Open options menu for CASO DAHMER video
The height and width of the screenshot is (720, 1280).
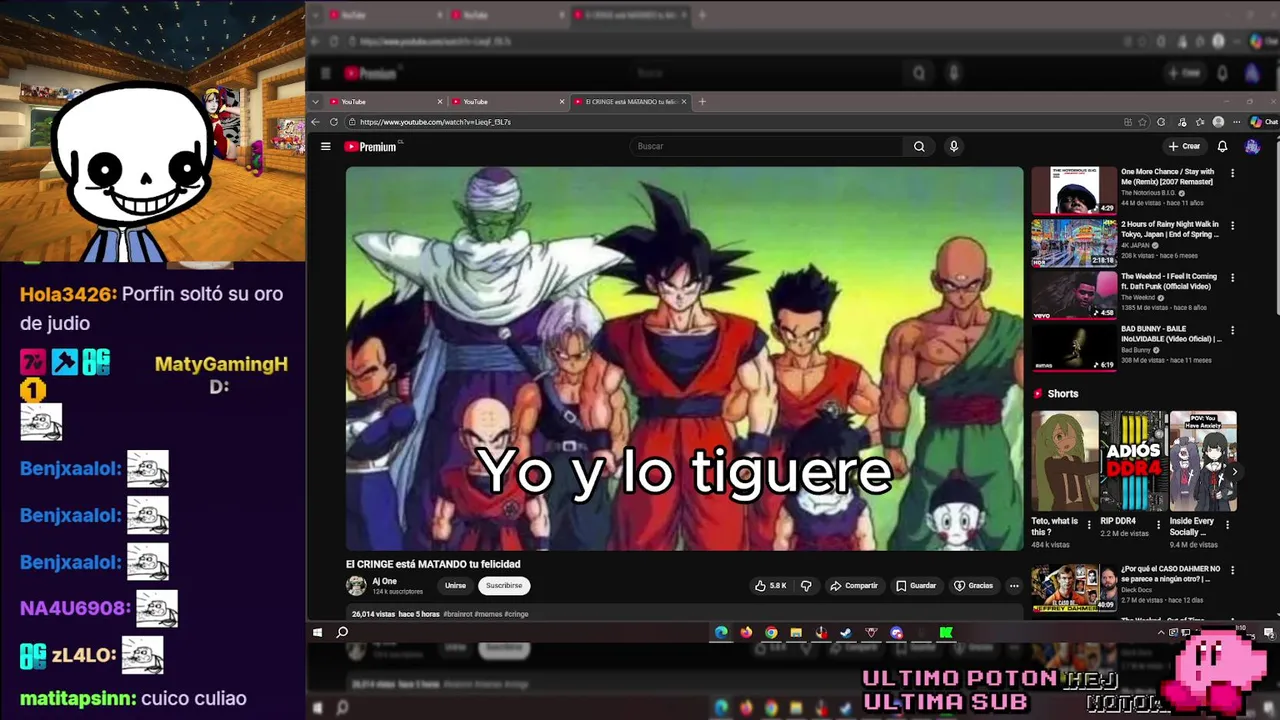pos(1232,570)
